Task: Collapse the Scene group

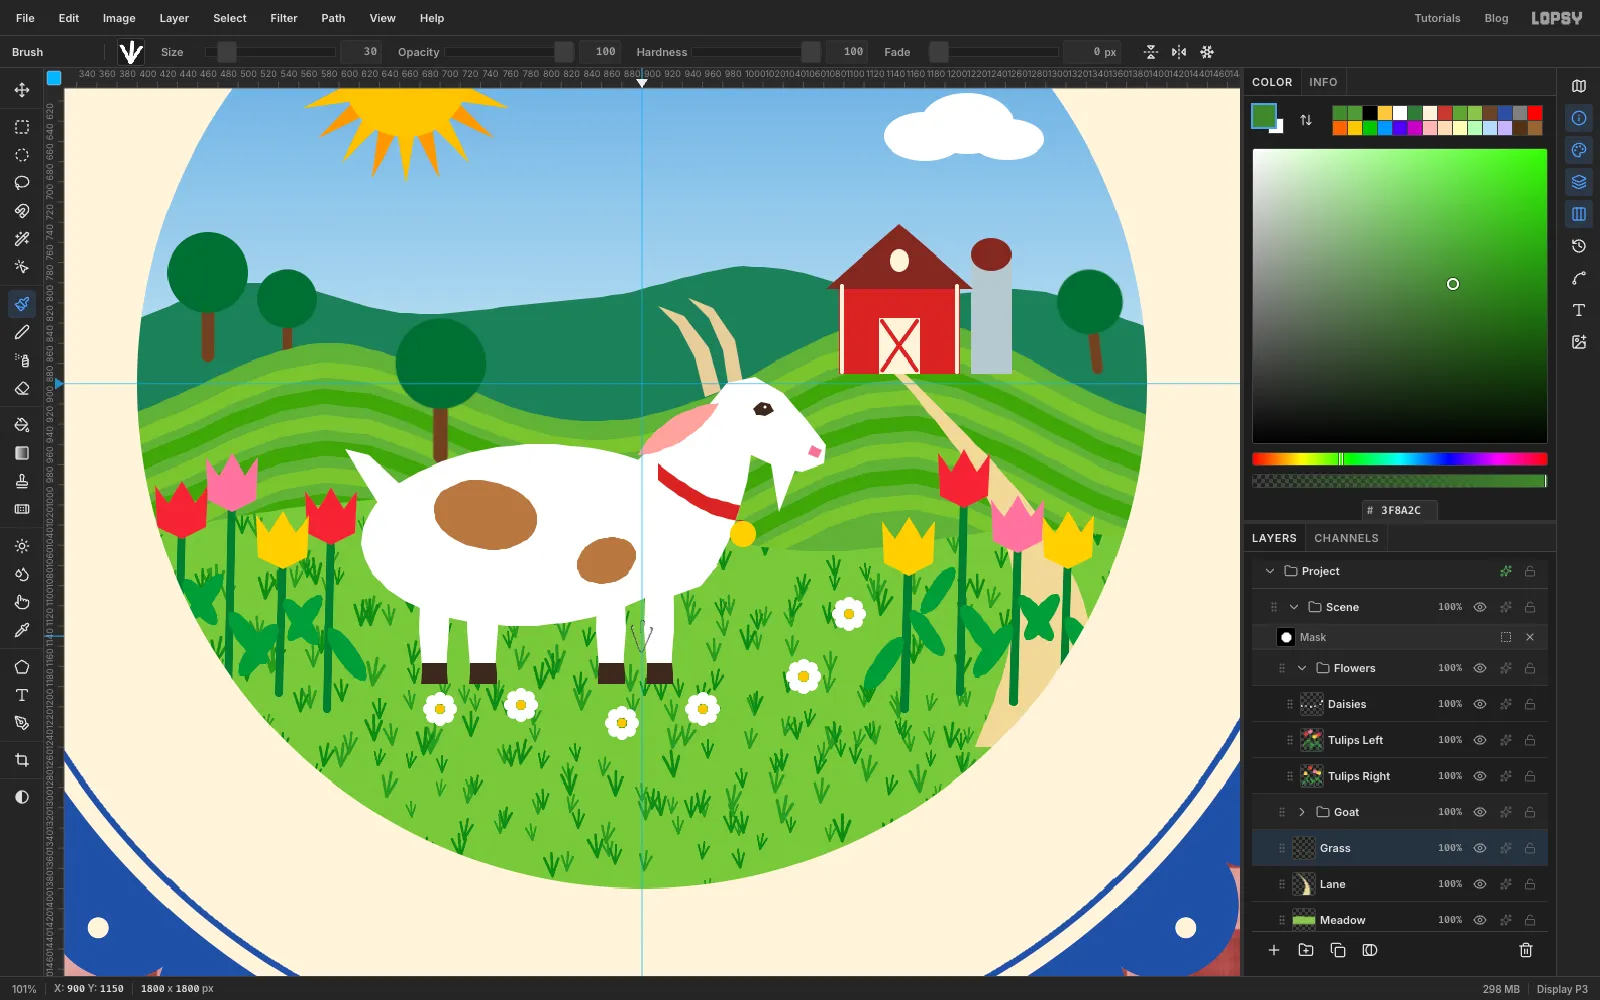Action: point(1294,607)
